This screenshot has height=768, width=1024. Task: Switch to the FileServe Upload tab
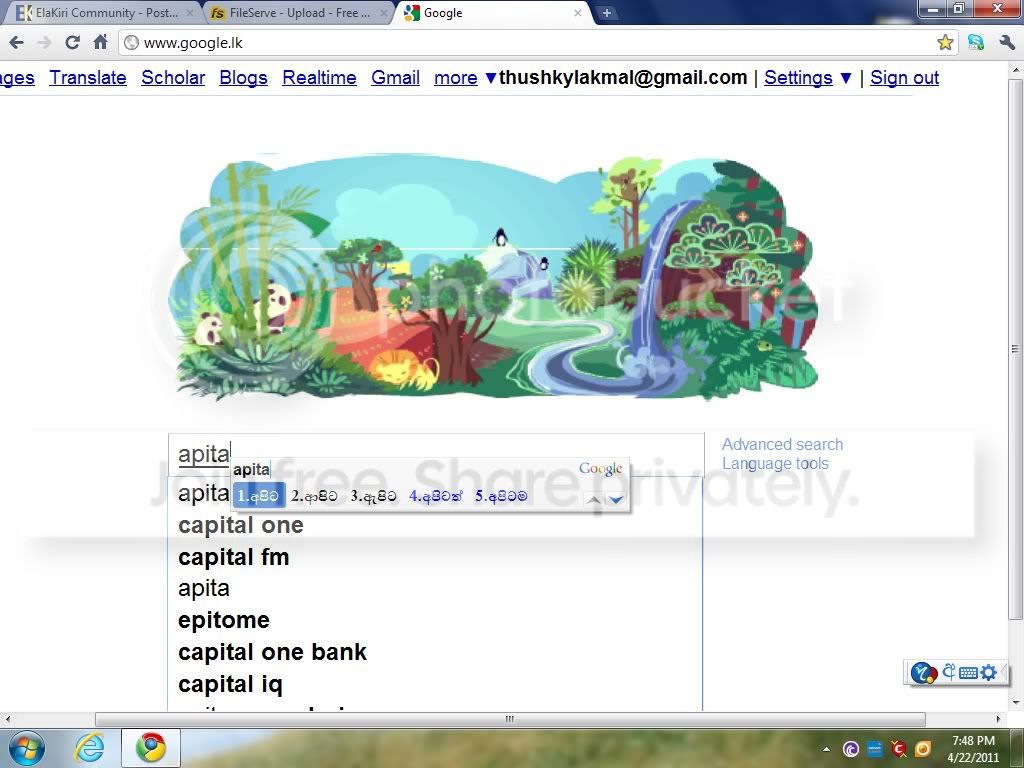[298, 12]
